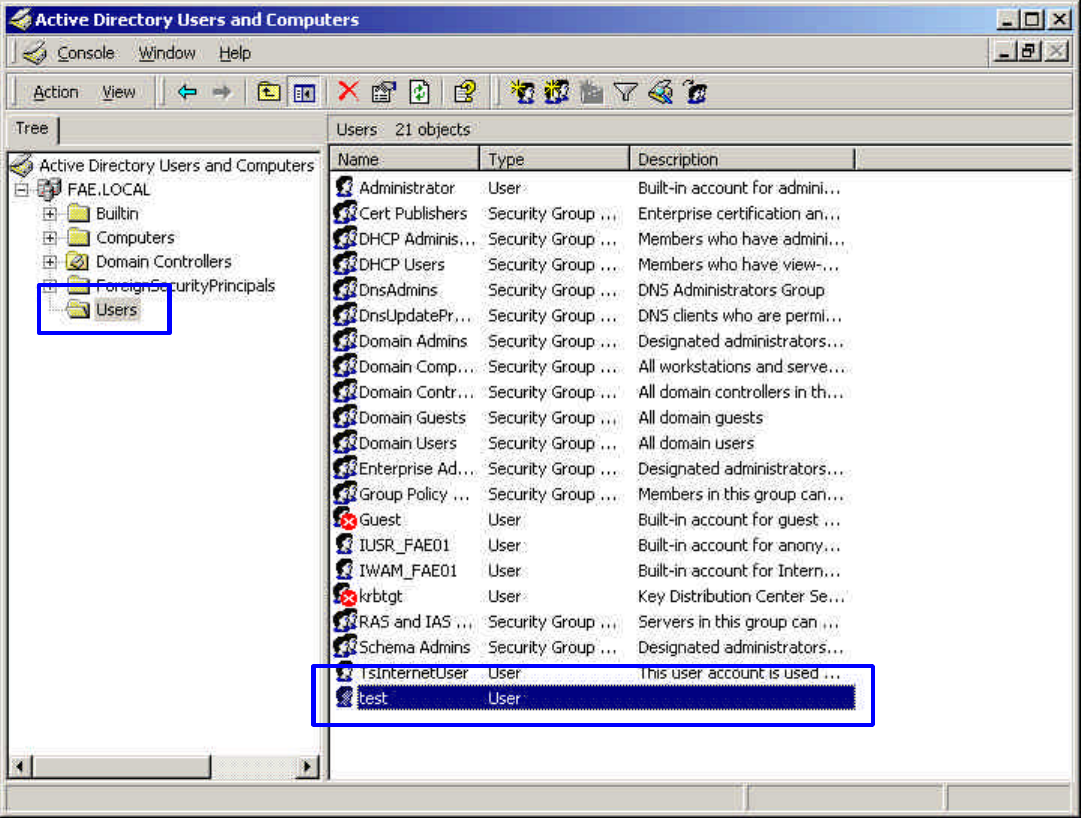Select the Cert Publishers row

(x=593, y=214)
